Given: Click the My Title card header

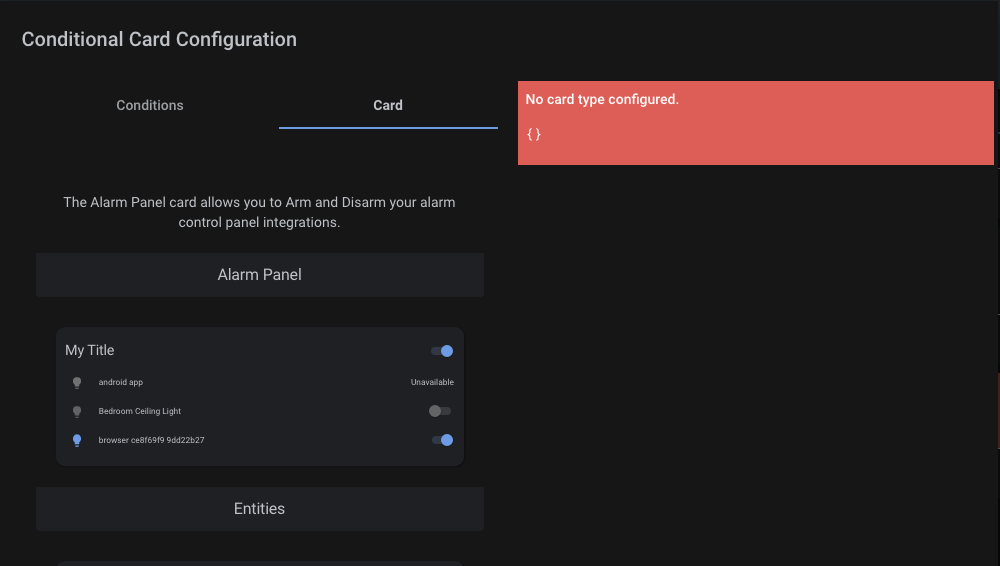Looking at the screenshot, I should [90, 350].
